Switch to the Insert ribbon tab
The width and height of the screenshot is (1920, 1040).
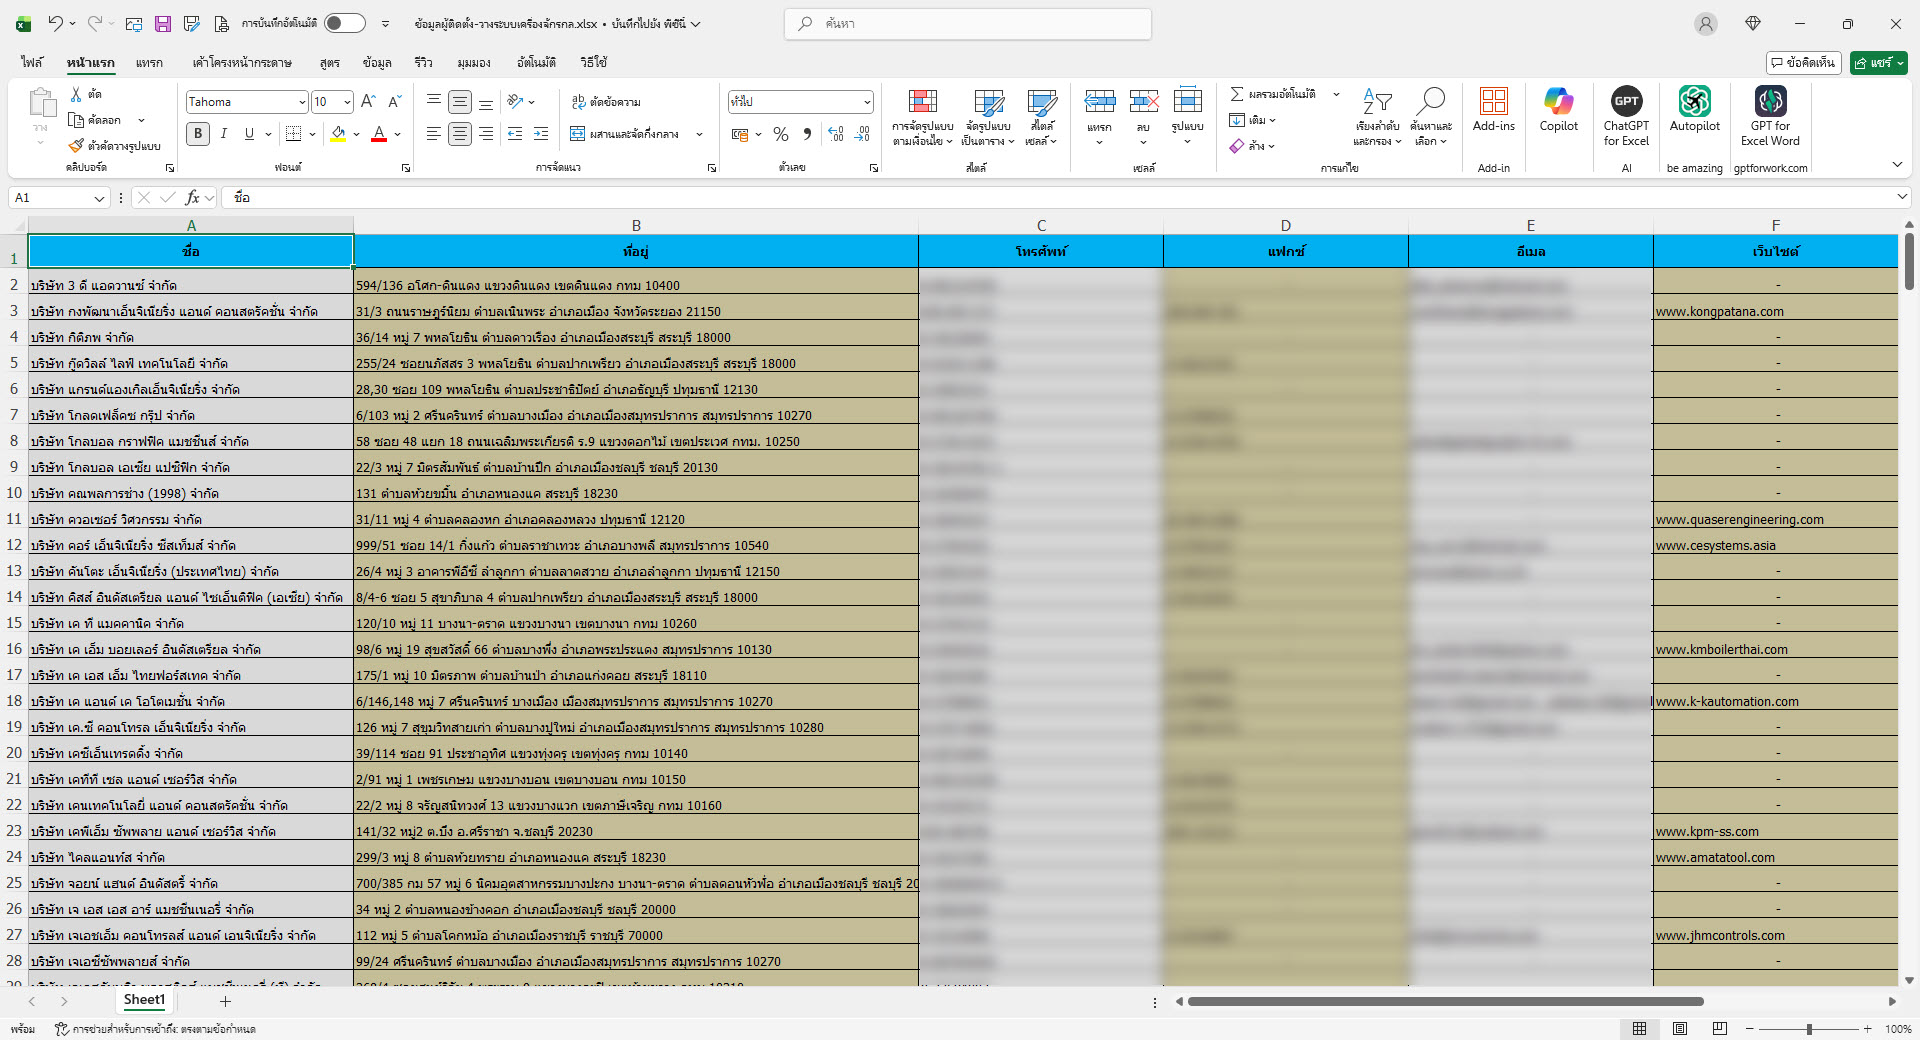point(149,62)
